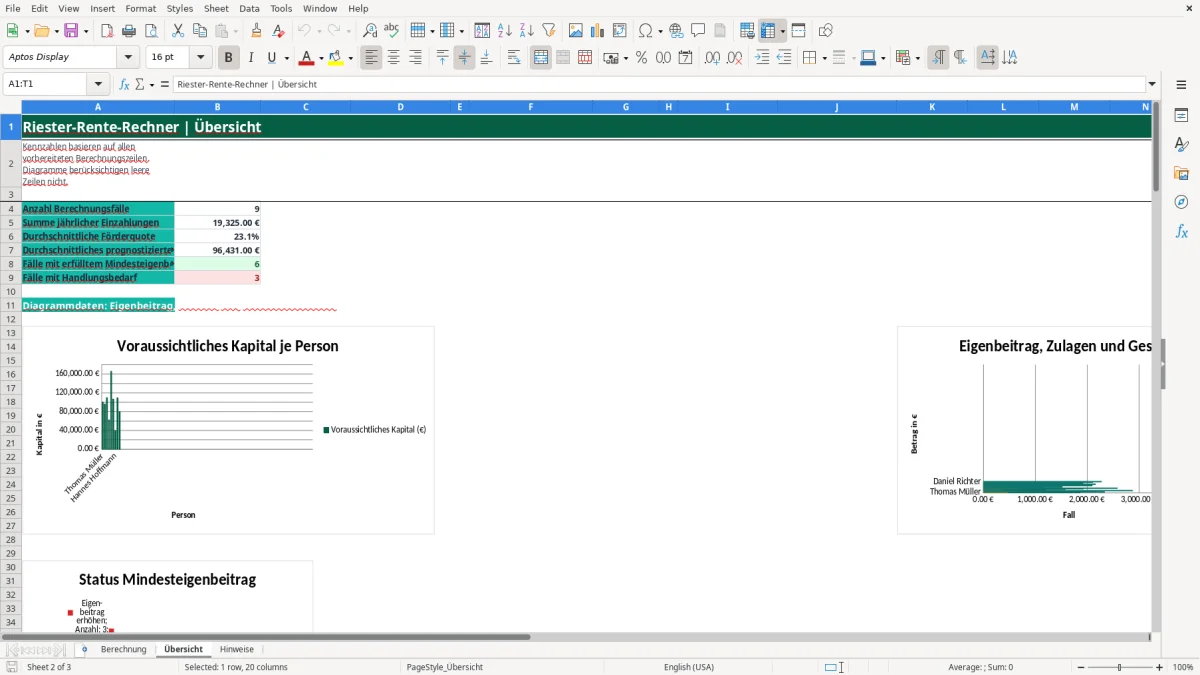Click the PageStyle_Übersicht status entry
Viewport: 1200px width, 675px height.
pyautogui.click(x=445, y=667)
